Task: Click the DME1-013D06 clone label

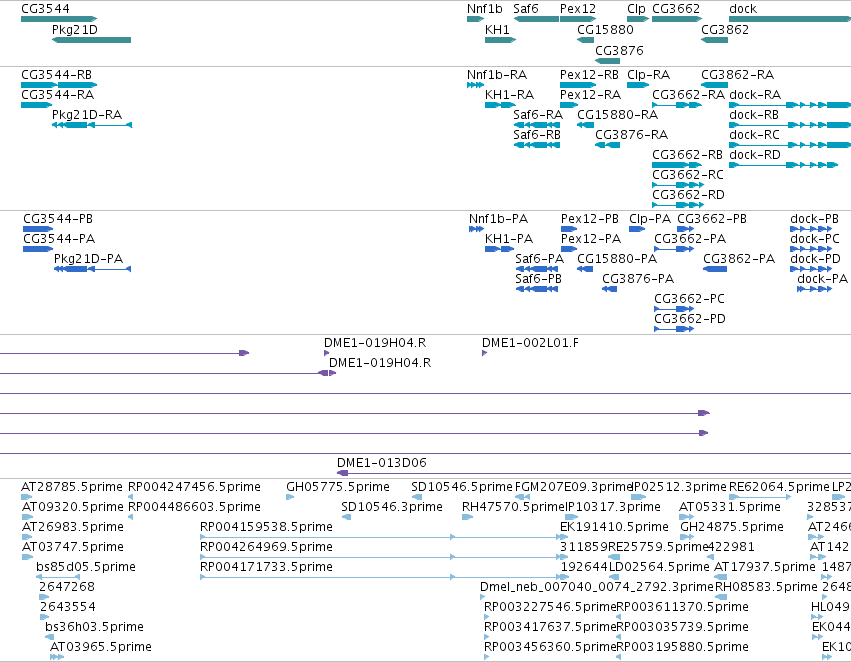Action: [x=382, y=463]
